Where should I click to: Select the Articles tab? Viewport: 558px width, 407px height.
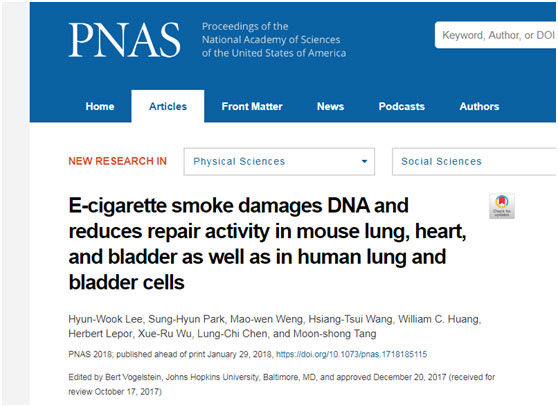(x=168, y=106)
